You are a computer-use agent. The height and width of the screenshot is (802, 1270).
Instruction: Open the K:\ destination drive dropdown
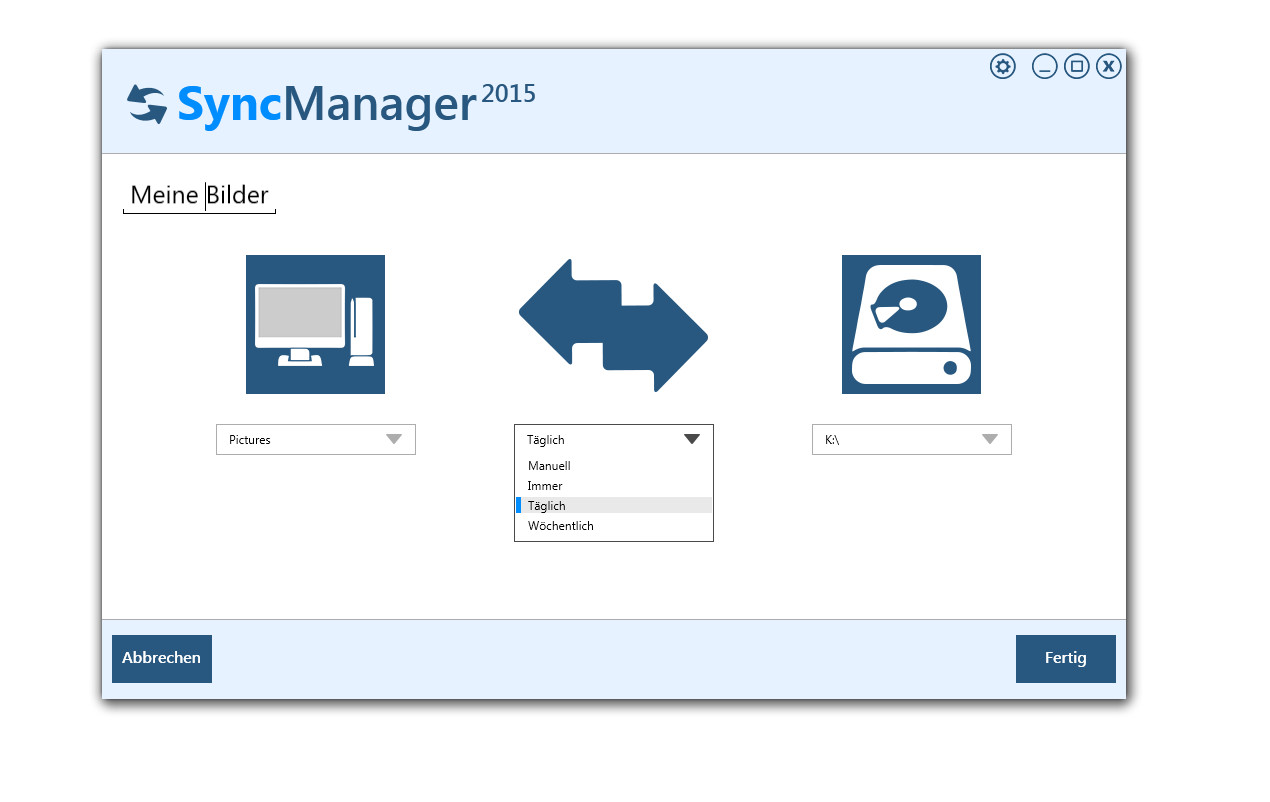click(912, 439)
